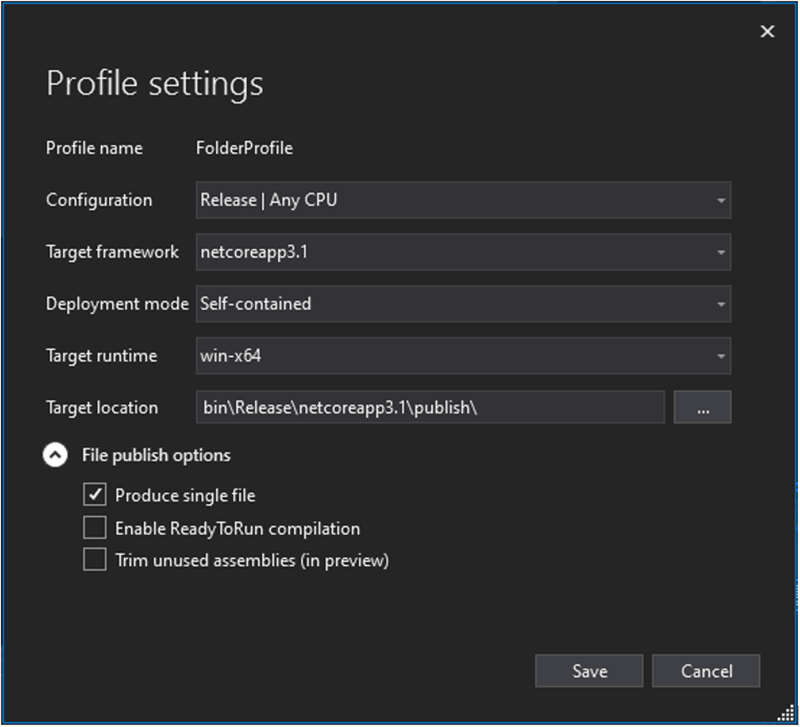
Task: Enable ReadyToRun compilation checkbox
Action: click(95, 528)
